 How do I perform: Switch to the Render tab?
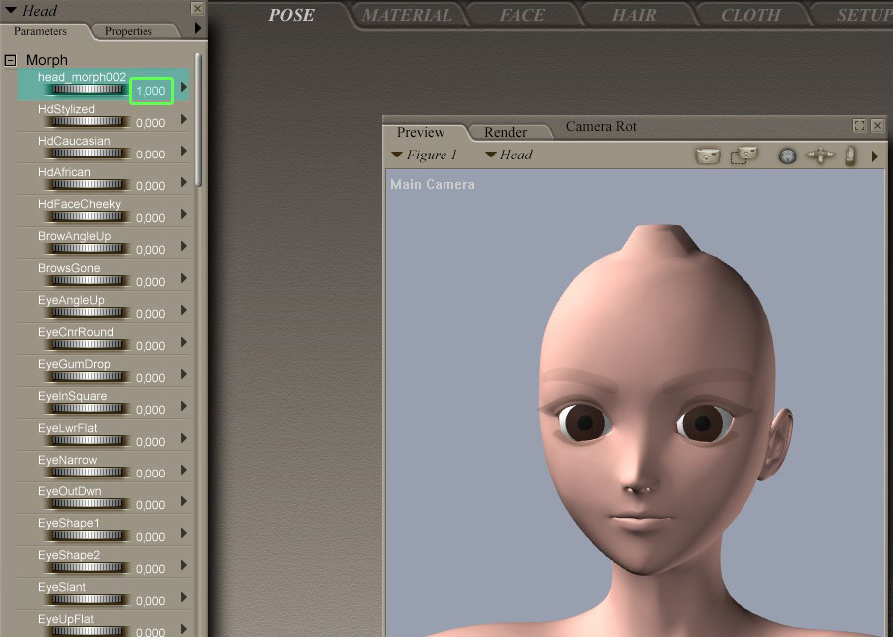[x=505, y=132]
